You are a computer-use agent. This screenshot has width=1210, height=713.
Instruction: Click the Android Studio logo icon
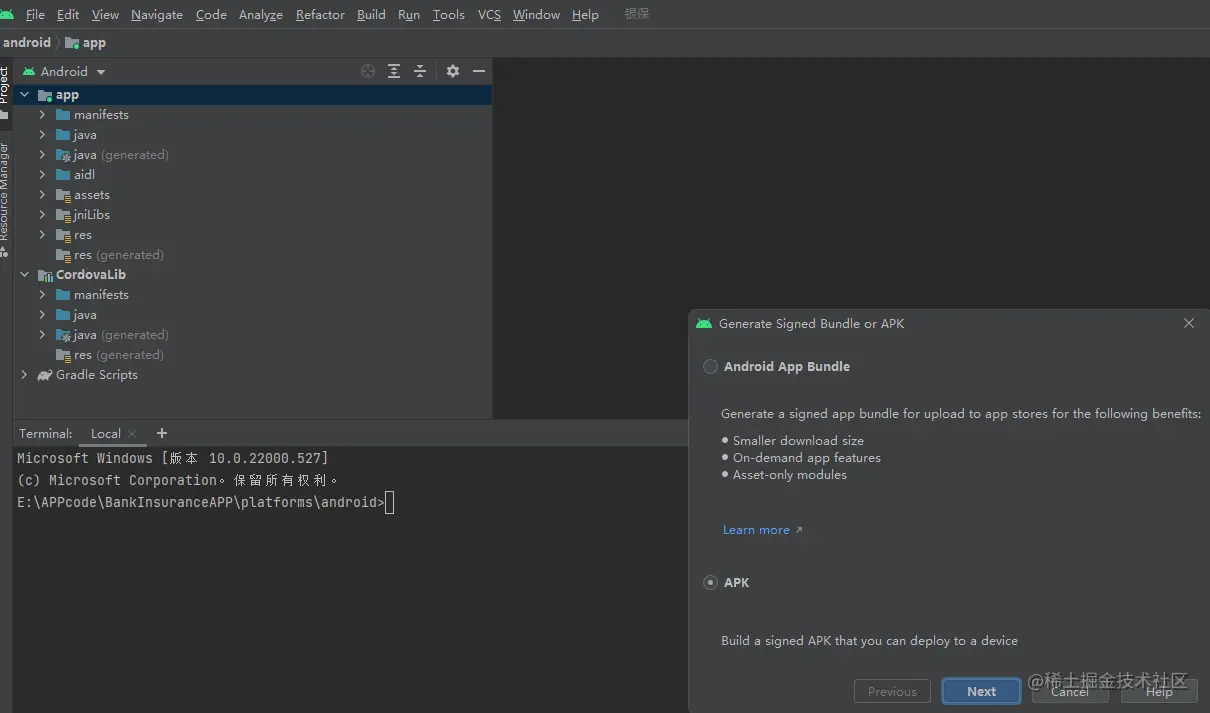coord(7,14)
